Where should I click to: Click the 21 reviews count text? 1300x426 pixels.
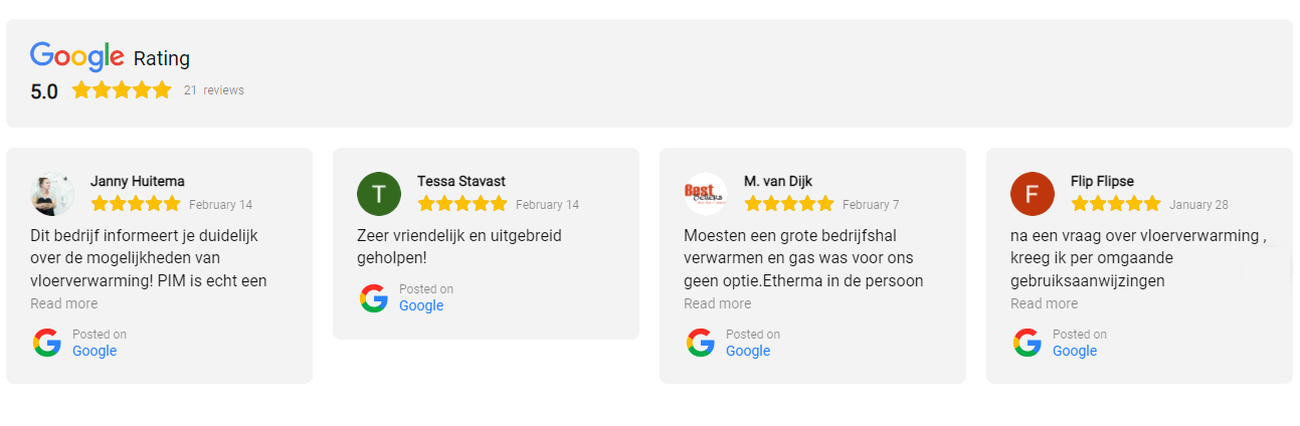pos(214,91)
